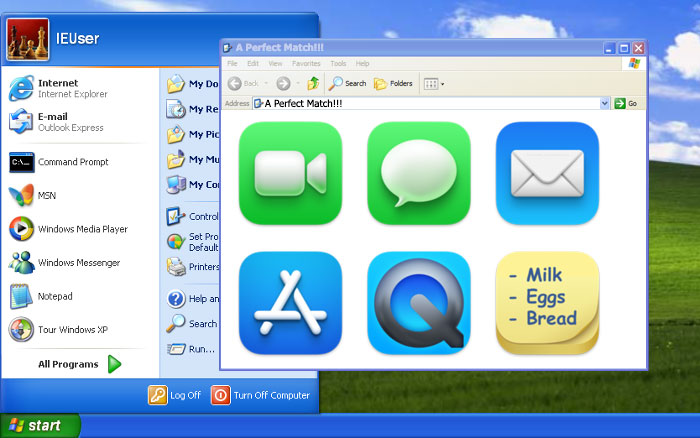700x438 pixels.
Task: Launch Windows Media Player
Action: tap(68, 229)
